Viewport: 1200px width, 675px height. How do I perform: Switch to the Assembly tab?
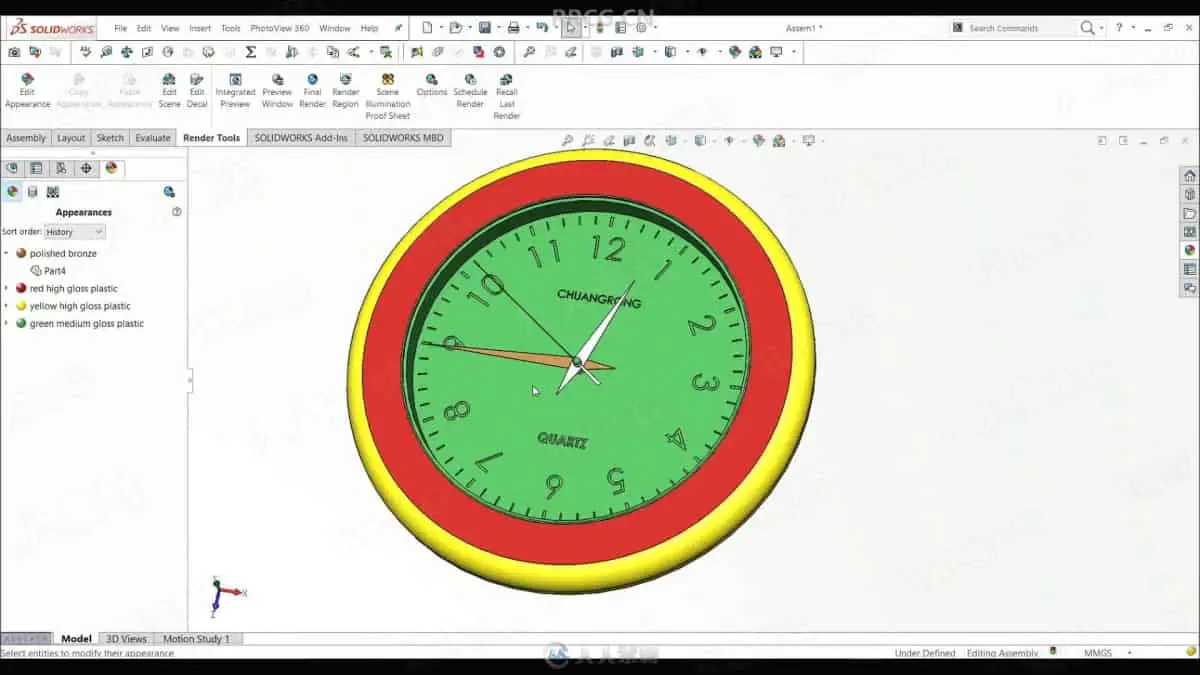point(26,138)
